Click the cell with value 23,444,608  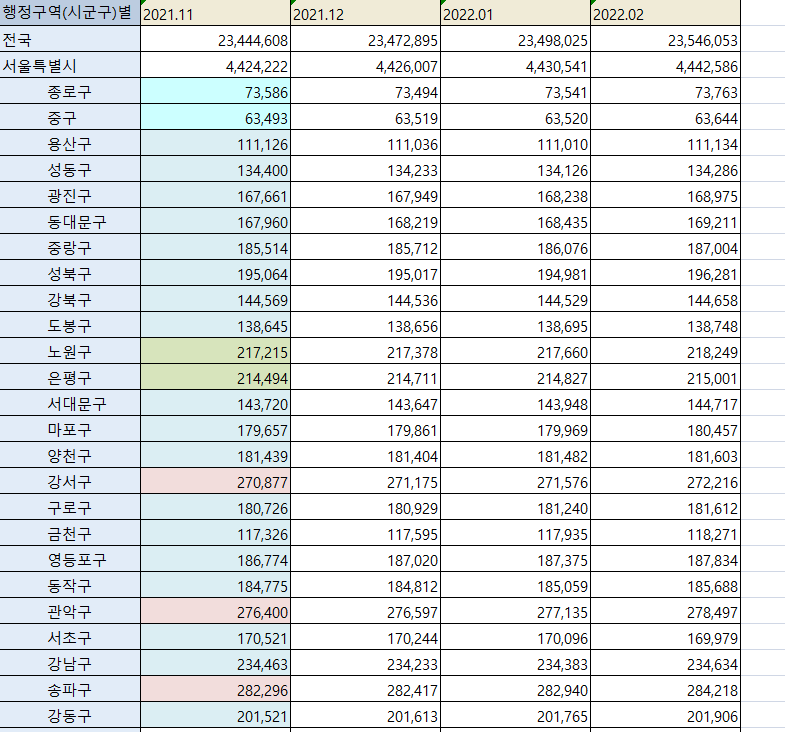[x=215, y=39]
